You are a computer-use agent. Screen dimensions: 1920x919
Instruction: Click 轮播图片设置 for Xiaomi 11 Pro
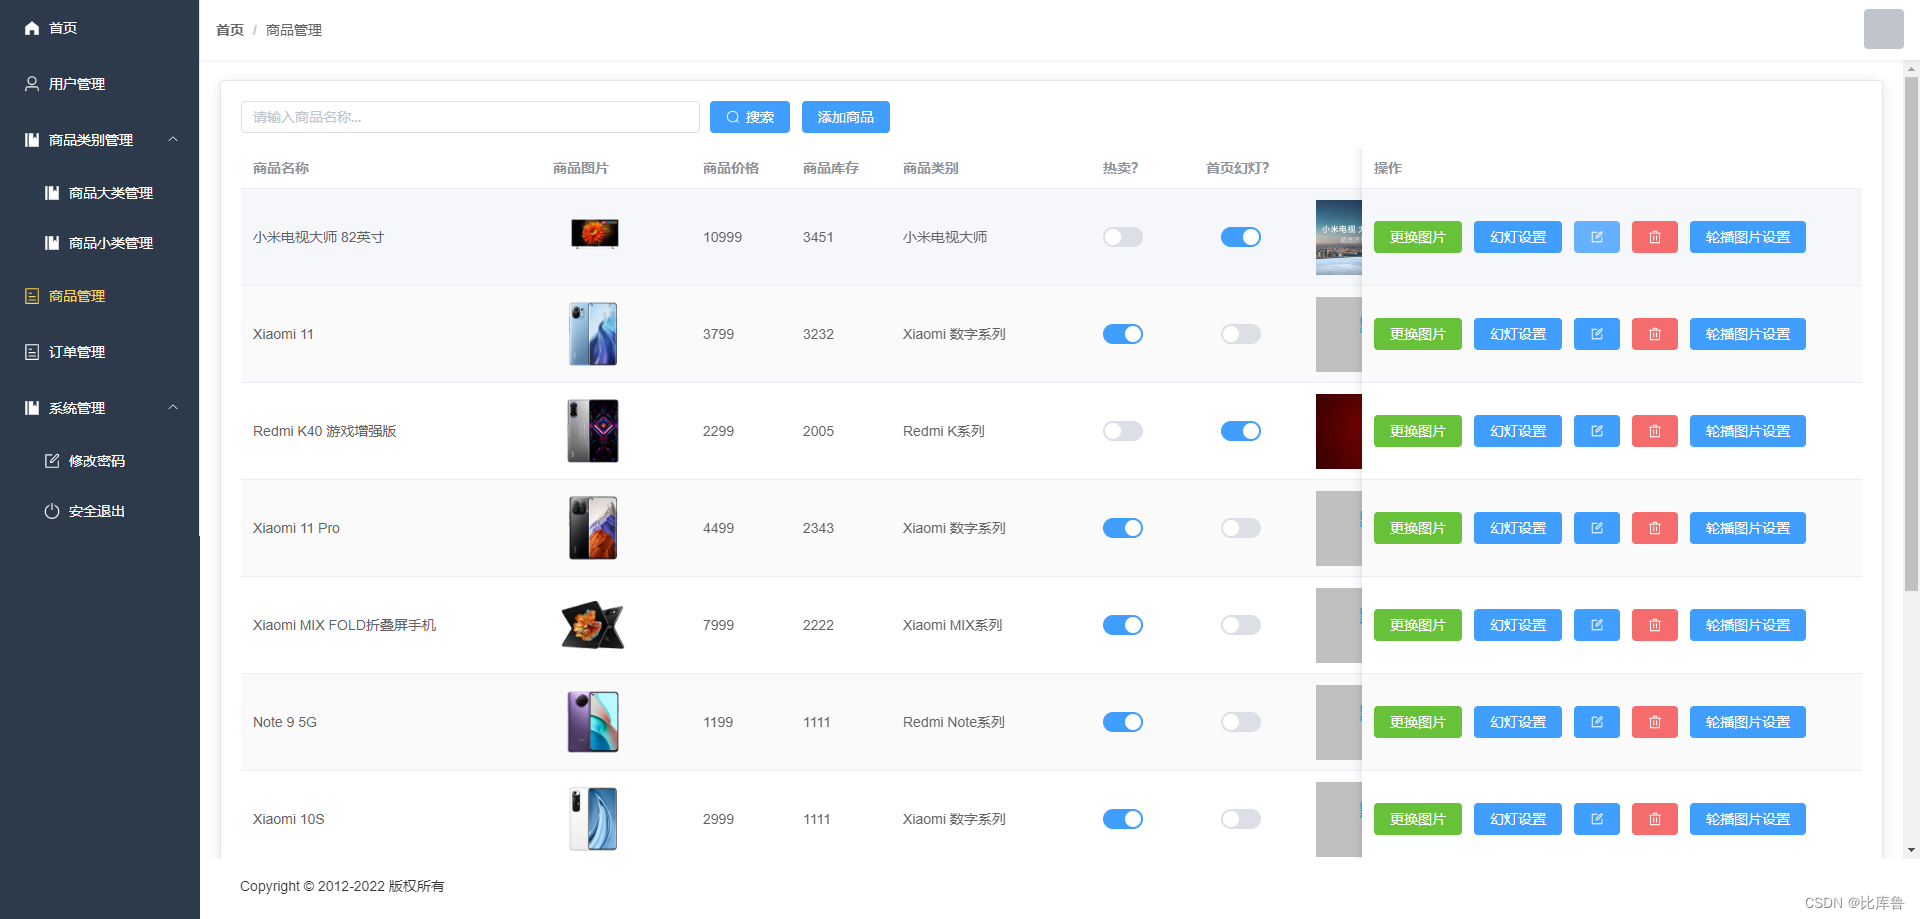1748,528
